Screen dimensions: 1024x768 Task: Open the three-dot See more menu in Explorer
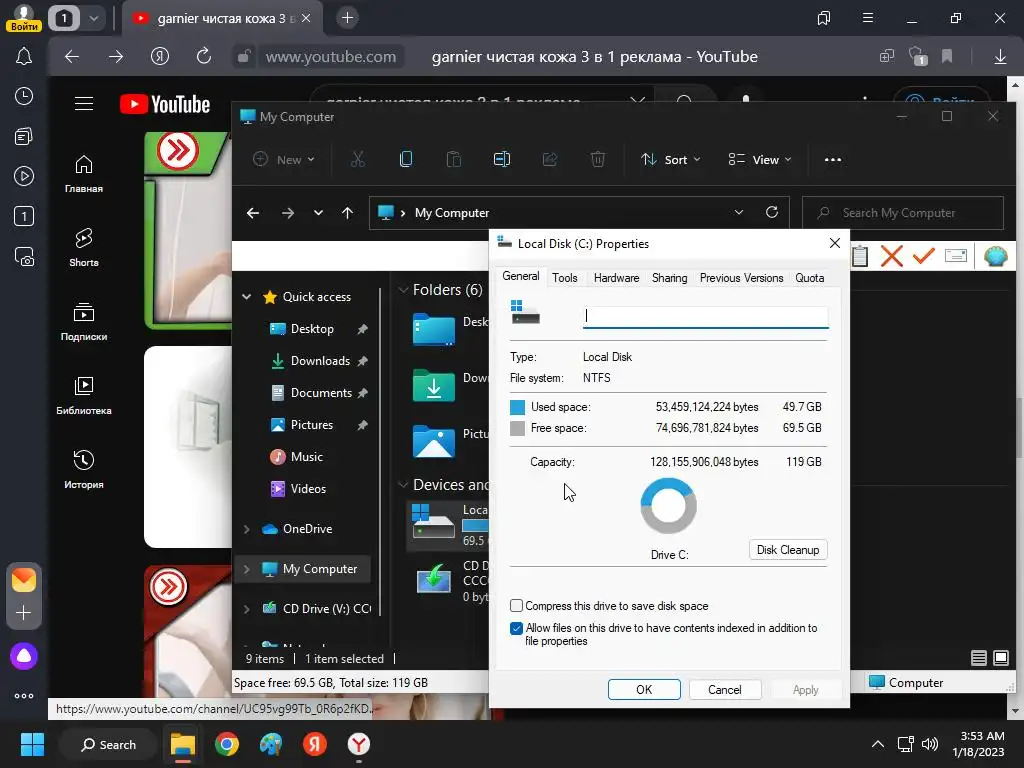coord(833,159)
